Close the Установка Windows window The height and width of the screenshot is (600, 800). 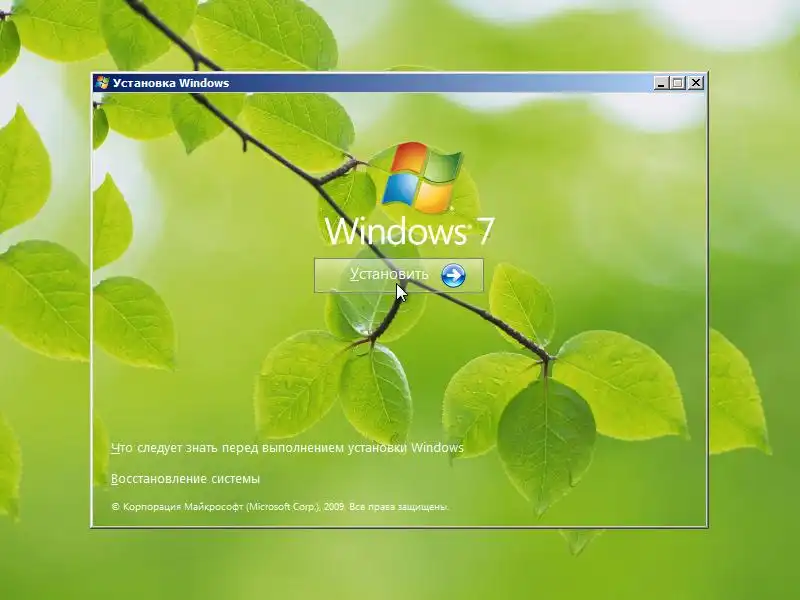696,83
